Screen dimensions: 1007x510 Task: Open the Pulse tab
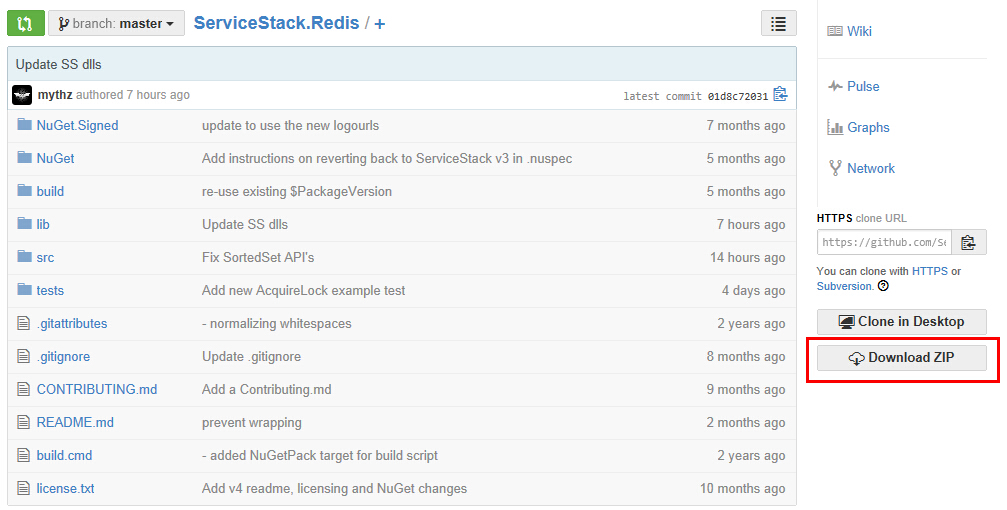point(863,86)
